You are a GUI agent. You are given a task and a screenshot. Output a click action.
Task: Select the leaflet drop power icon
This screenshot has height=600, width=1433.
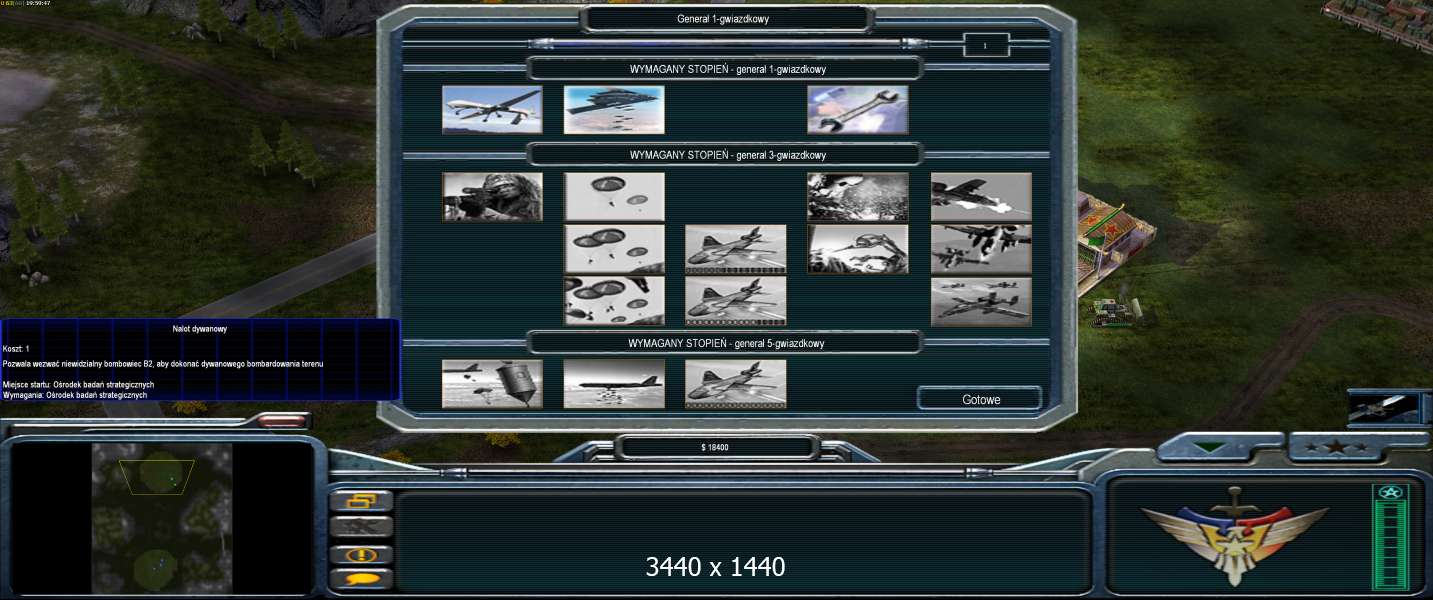[858, 197]
